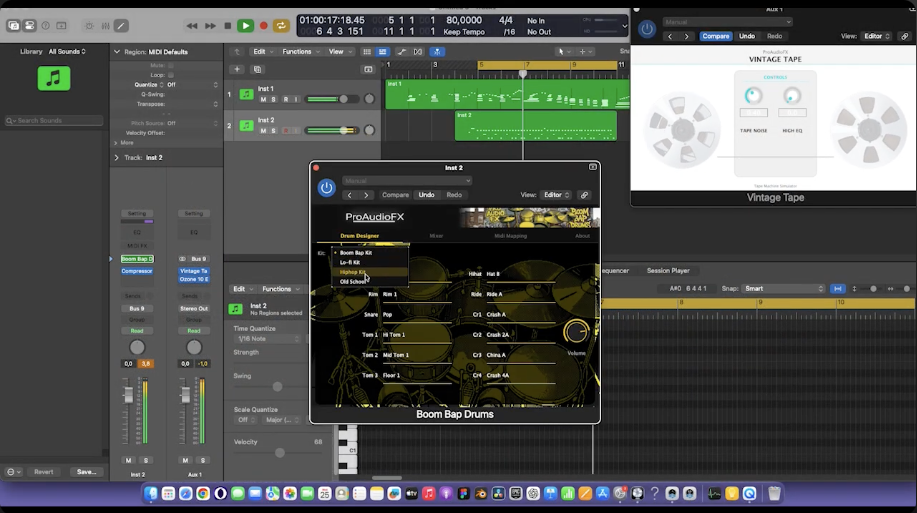Collapse the Region MIDI Defaults section

(x=117, y=52)
